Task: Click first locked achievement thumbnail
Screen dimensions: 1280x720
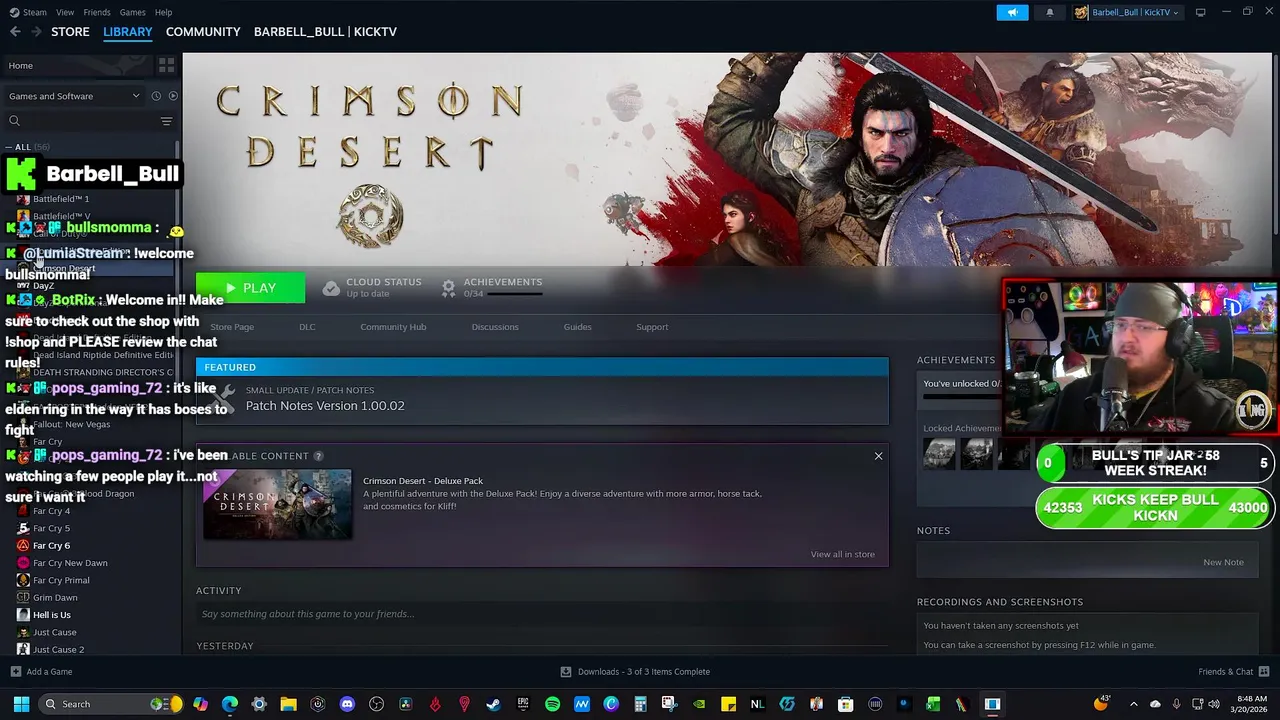Action: click(x=939, y=454)
